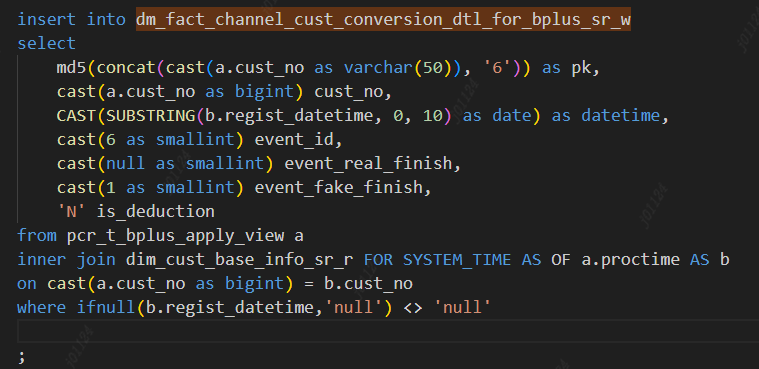The image size is (759, 369).
Task: Click SYSTEM_TIME in the join clause
Action: [457, 260]
